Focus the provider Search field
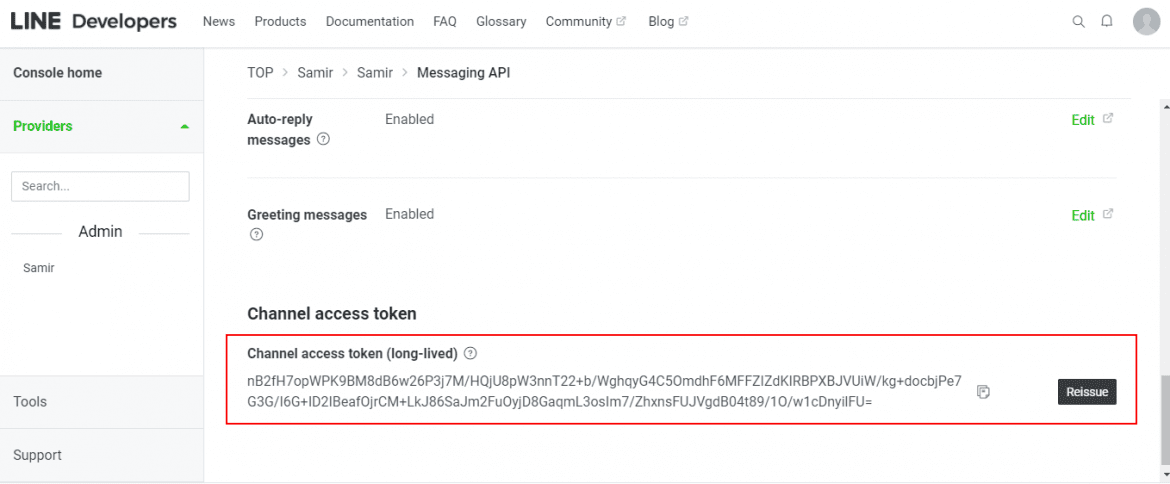Image resolution: width=1170 pixels, height=484 pixels. coord(100,186)
